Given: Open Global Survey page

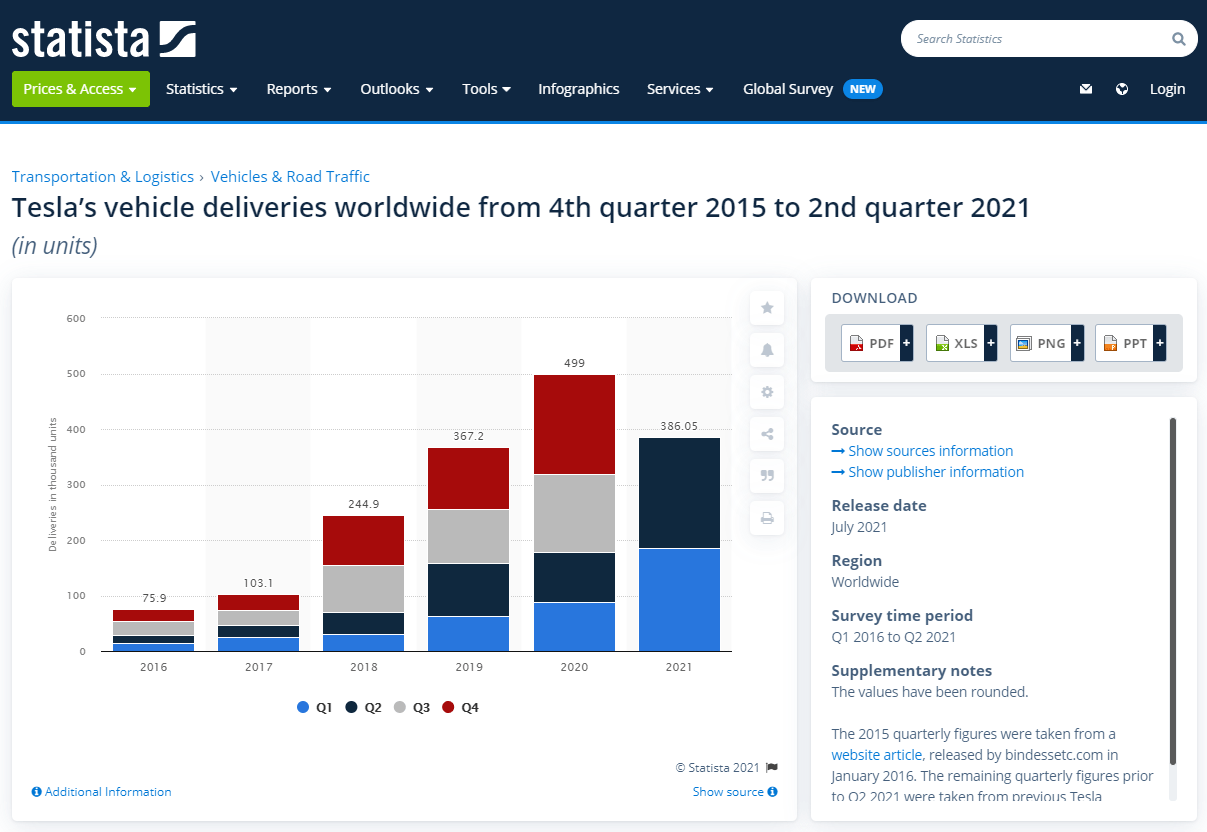Looking at the screenshot, I should click(x=788, y=89).
